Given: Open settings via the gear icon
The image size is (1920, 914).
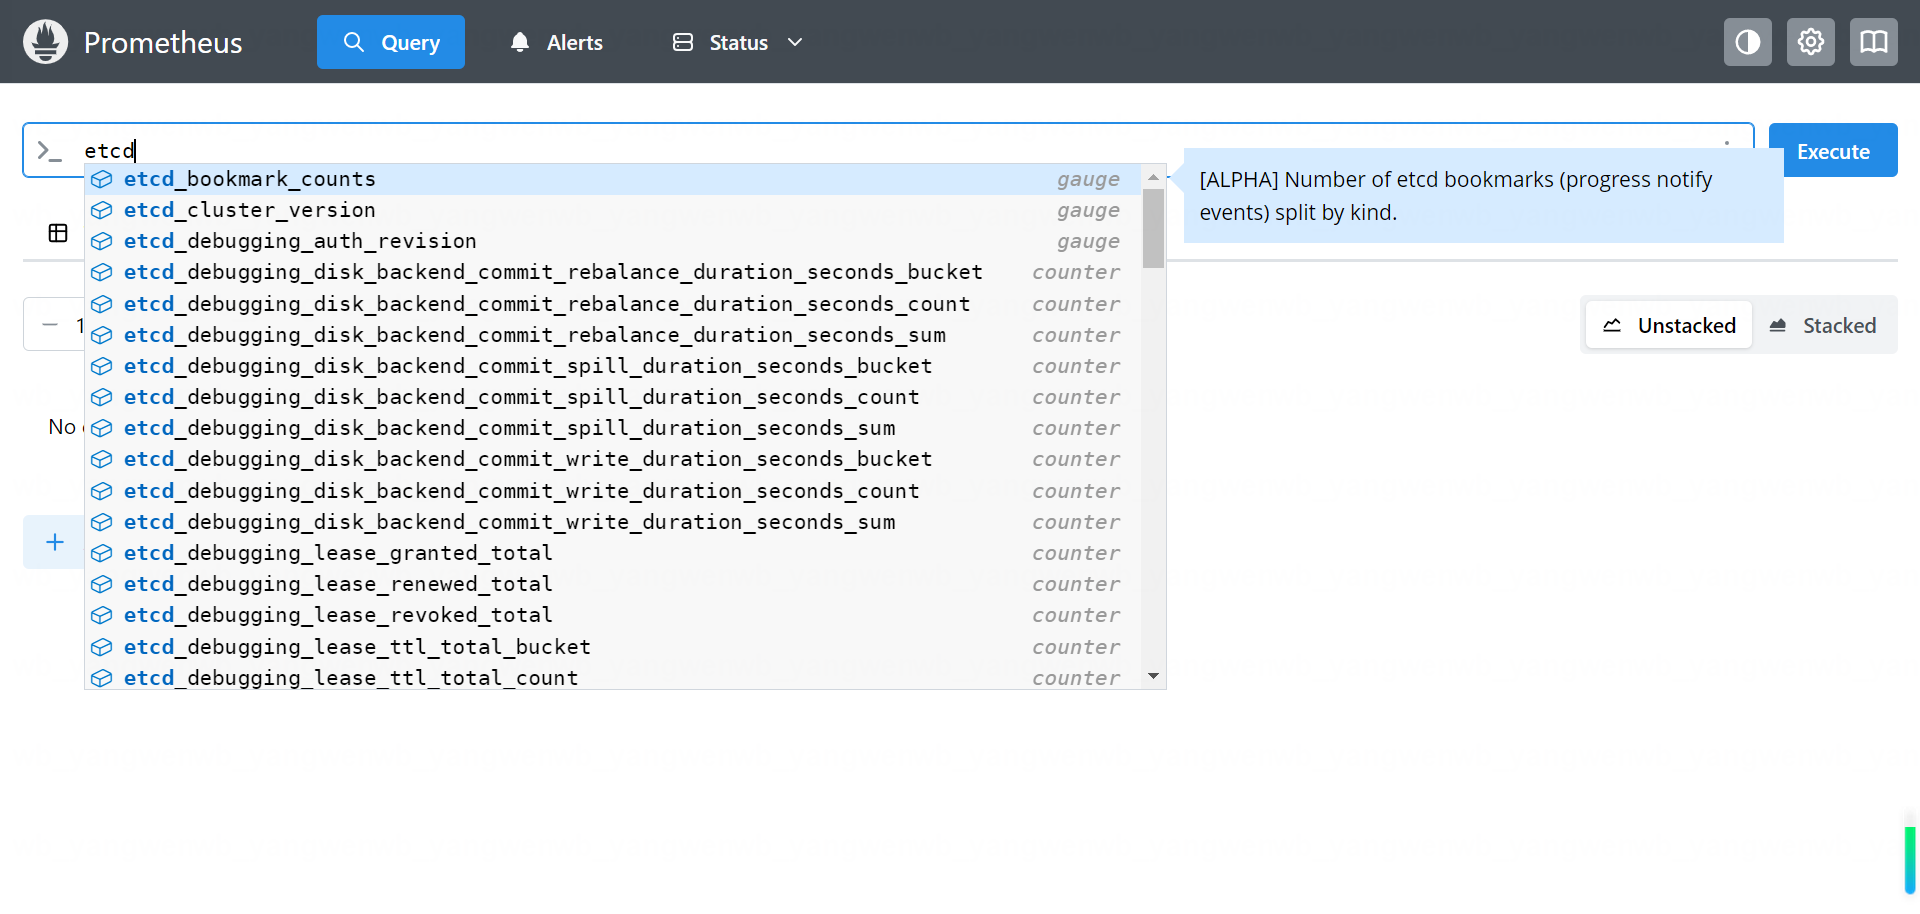Looking at the screenshot, I should (1810, 42).
